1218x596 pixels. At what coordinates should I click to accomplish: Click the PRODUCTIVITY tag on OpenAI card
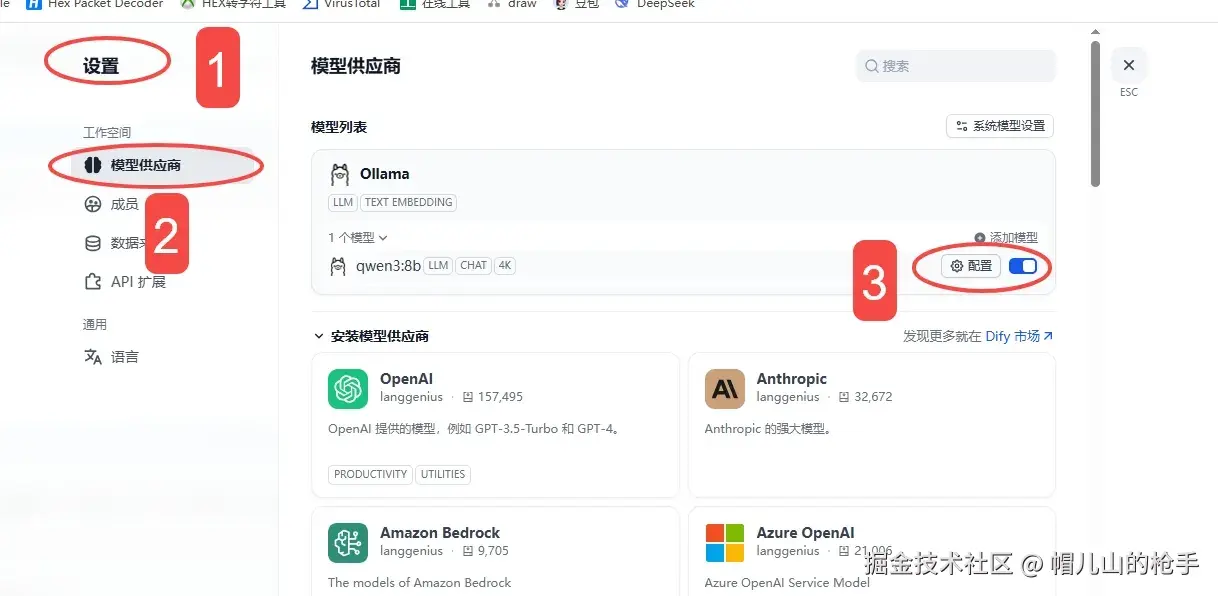[x=370, y=474]
